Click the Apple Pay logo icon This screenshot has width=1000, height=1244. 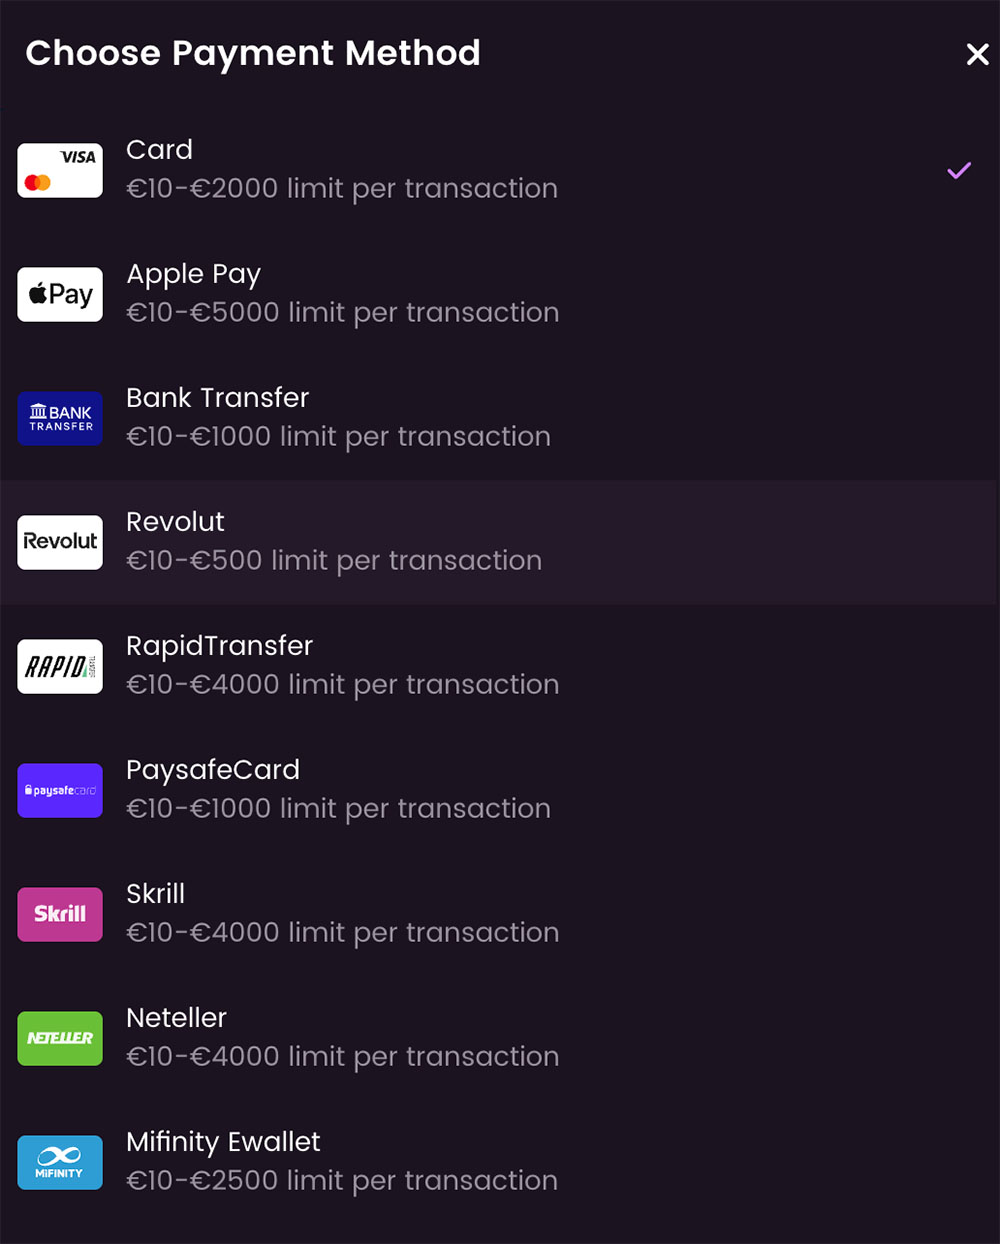pyautogui.click(x=60, y=294)
